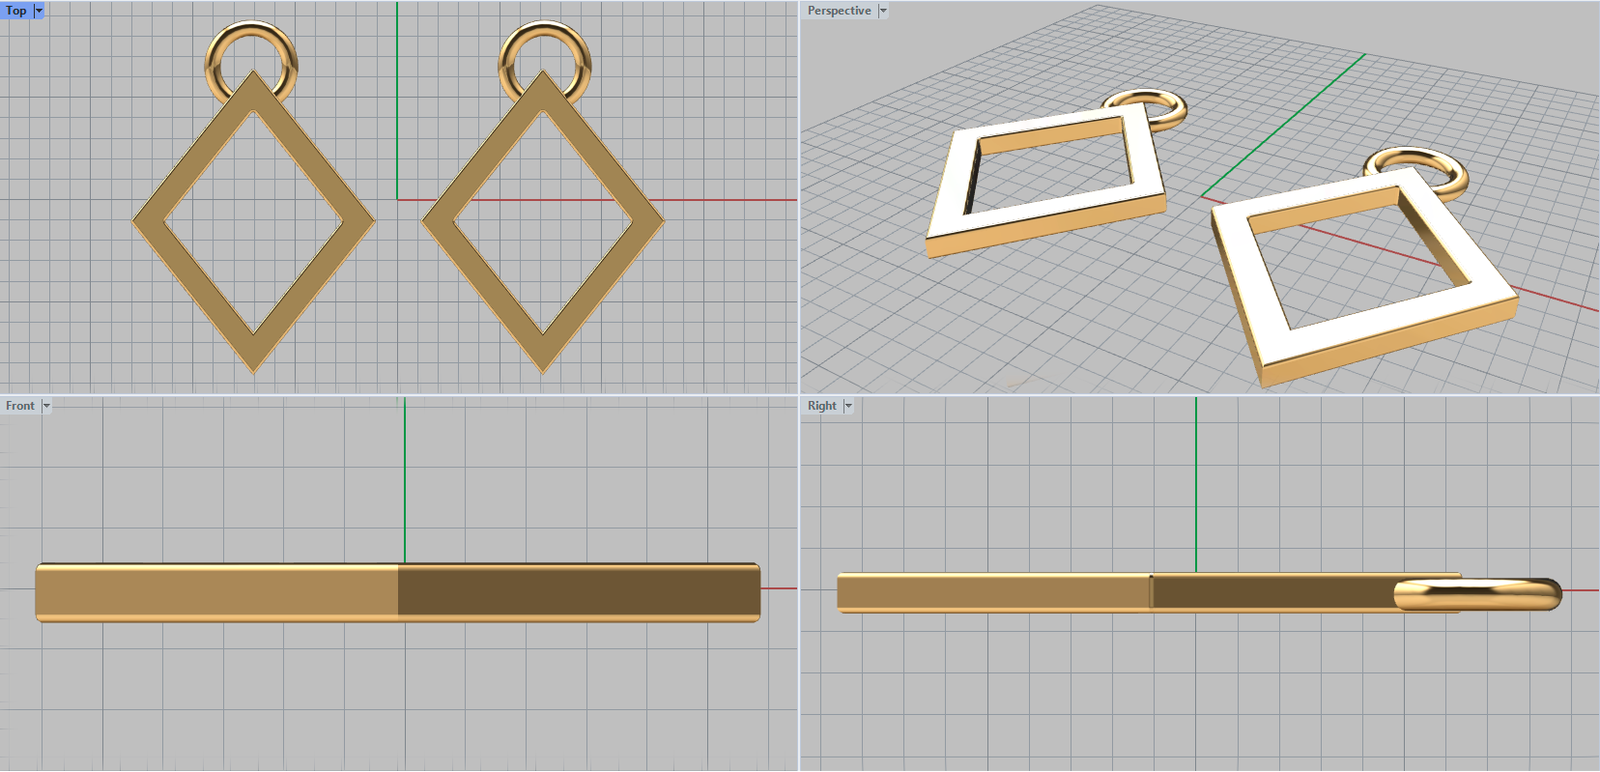Expand the Right viewport dropdown arrow
Screen dimensions: 1600x772
tap(848, 406)
